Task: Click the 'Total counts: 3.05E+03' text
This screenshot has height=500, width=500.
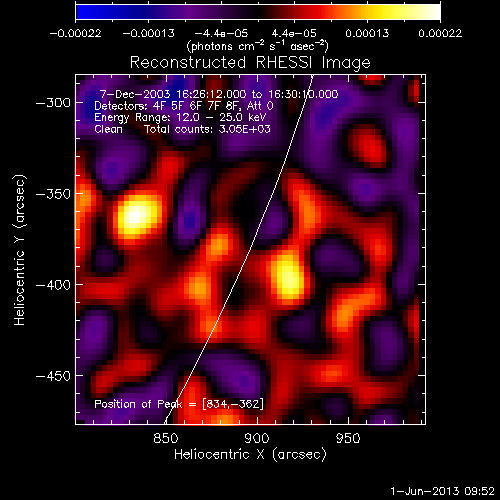Action: (207, 129)
